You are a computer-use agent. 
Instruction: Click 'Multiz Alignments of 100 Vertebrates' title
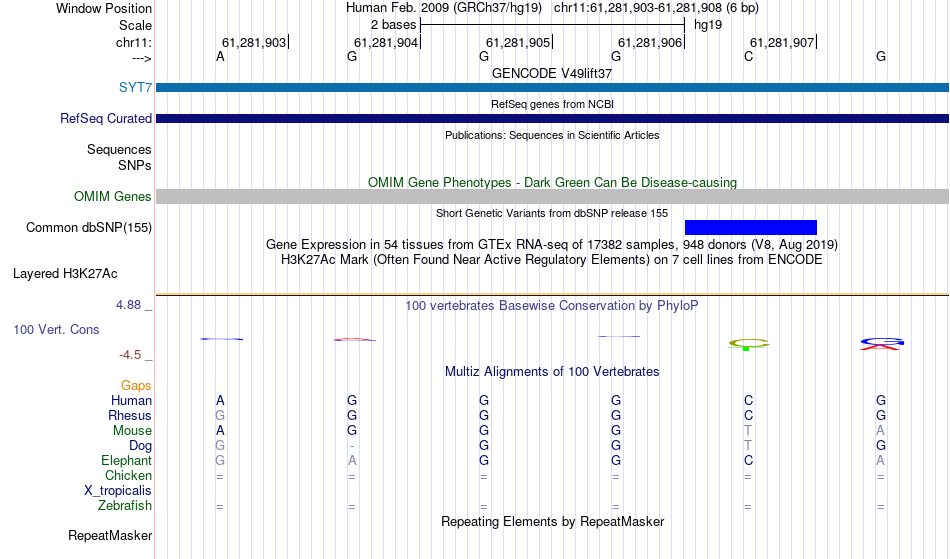tap(552, 371)
